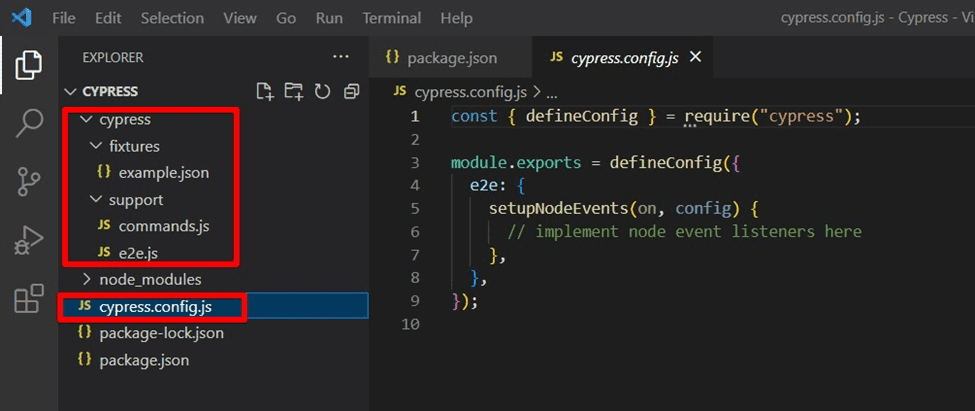Open the Search view icon
Screen dimensions: 975x411
pos(29,124)
